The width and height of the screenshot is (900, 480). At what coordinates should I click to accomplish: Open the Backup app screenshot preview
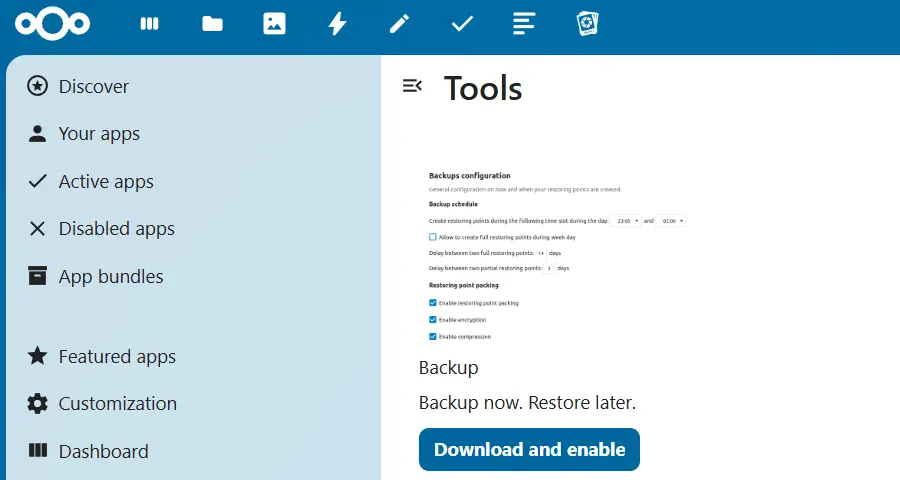[557, 255]
